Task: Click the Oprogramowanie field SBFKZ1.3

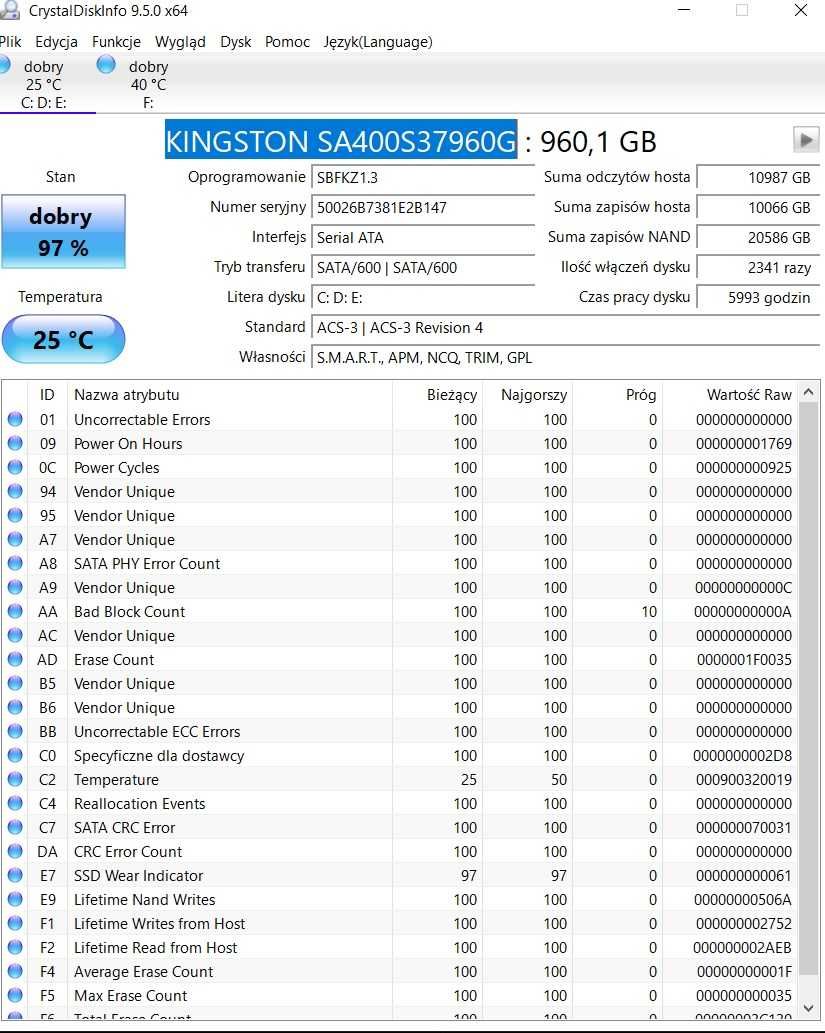Action: [x=423, y=177]
